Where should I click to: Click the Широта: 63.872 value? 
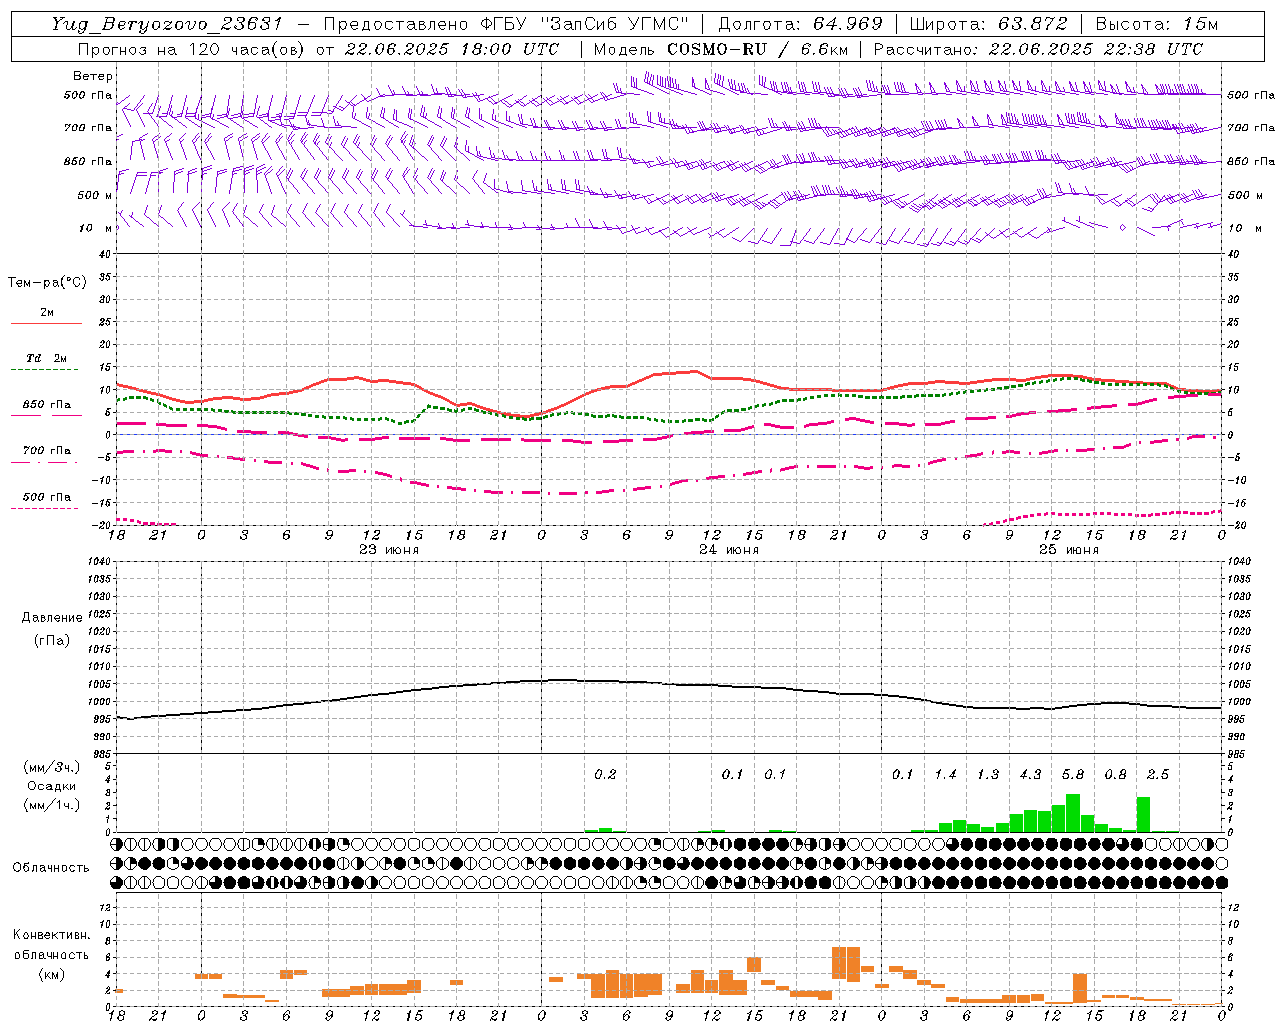point(988,24)
